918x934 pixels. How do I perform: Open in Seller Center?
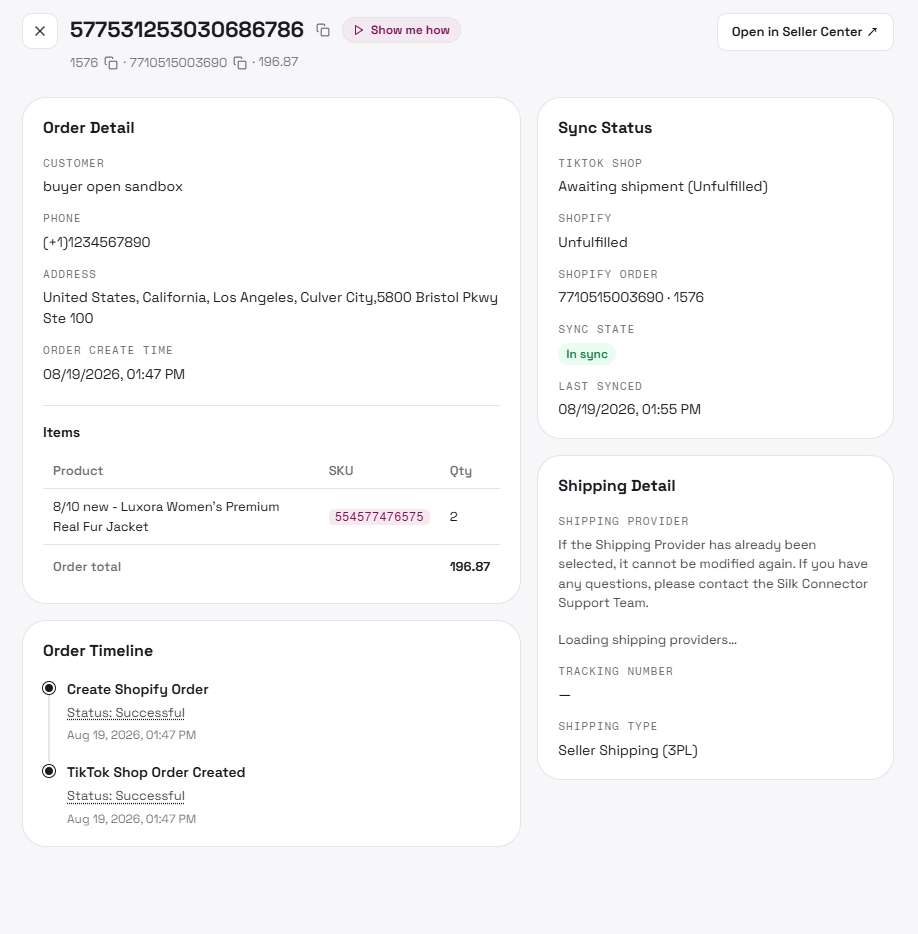click(805, 32)
